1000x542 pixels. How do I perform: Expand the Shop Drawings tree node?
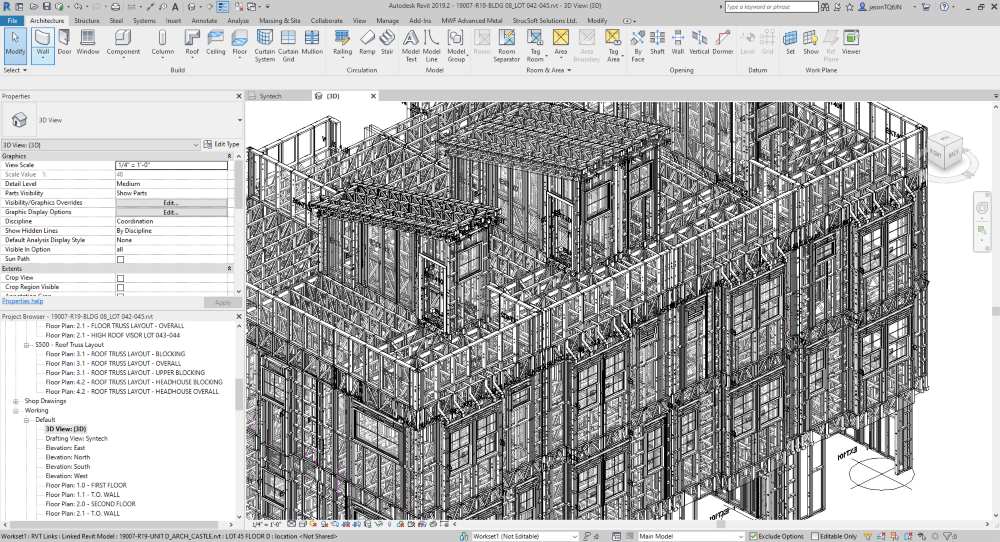coord(17,401)
